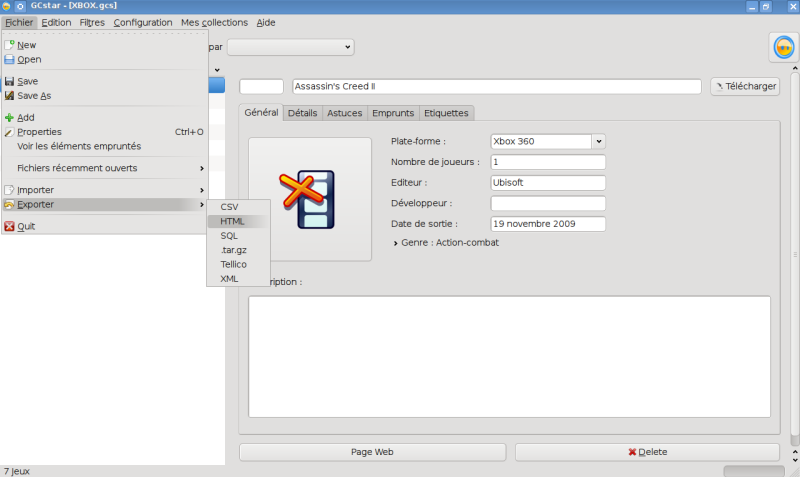Open the Fichier menu

[x=19, y=22]
